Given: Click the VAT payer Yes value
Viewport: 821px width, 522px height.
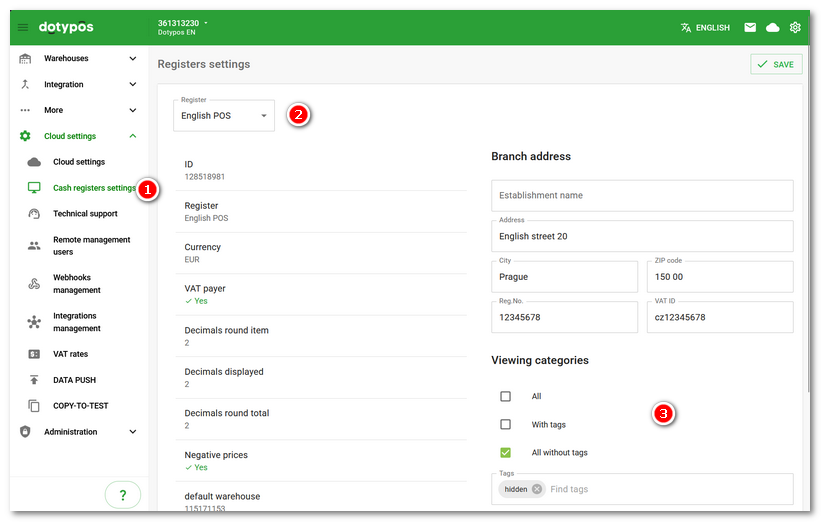Looking at the screenshot, I should [196, 301].
